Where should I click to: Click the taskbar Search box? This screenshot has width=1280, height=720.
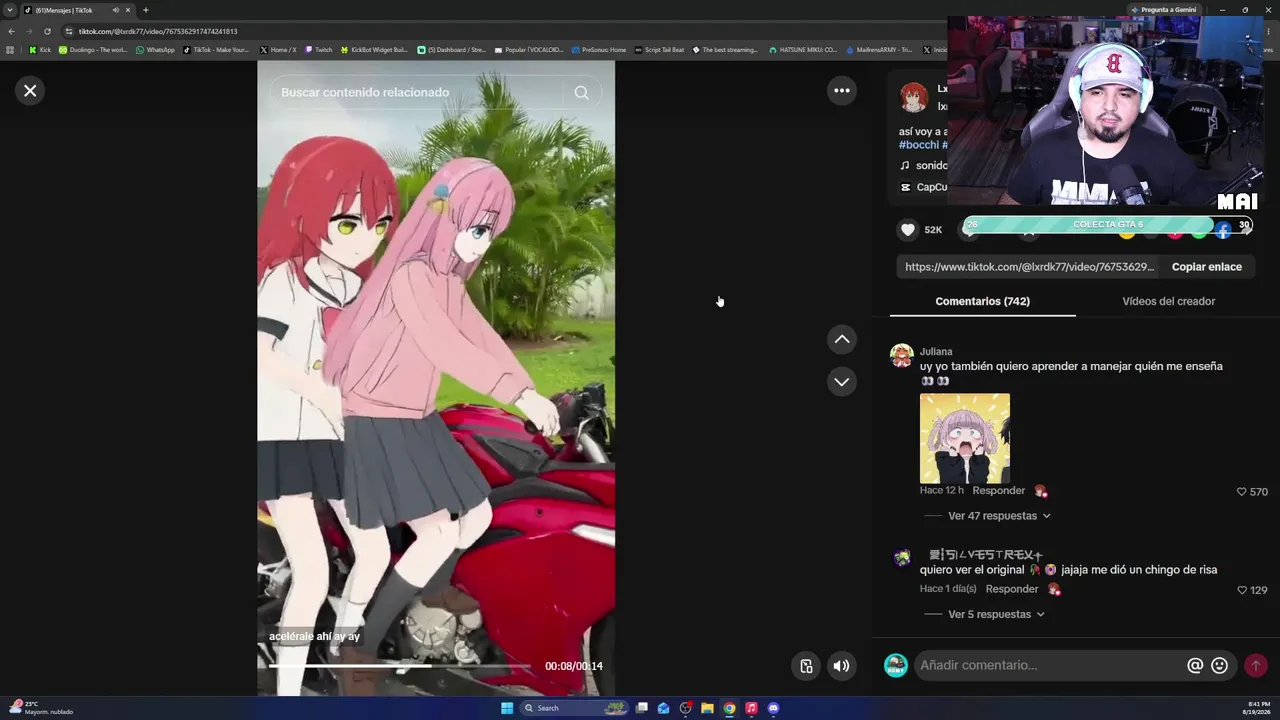tap(576, 708)
